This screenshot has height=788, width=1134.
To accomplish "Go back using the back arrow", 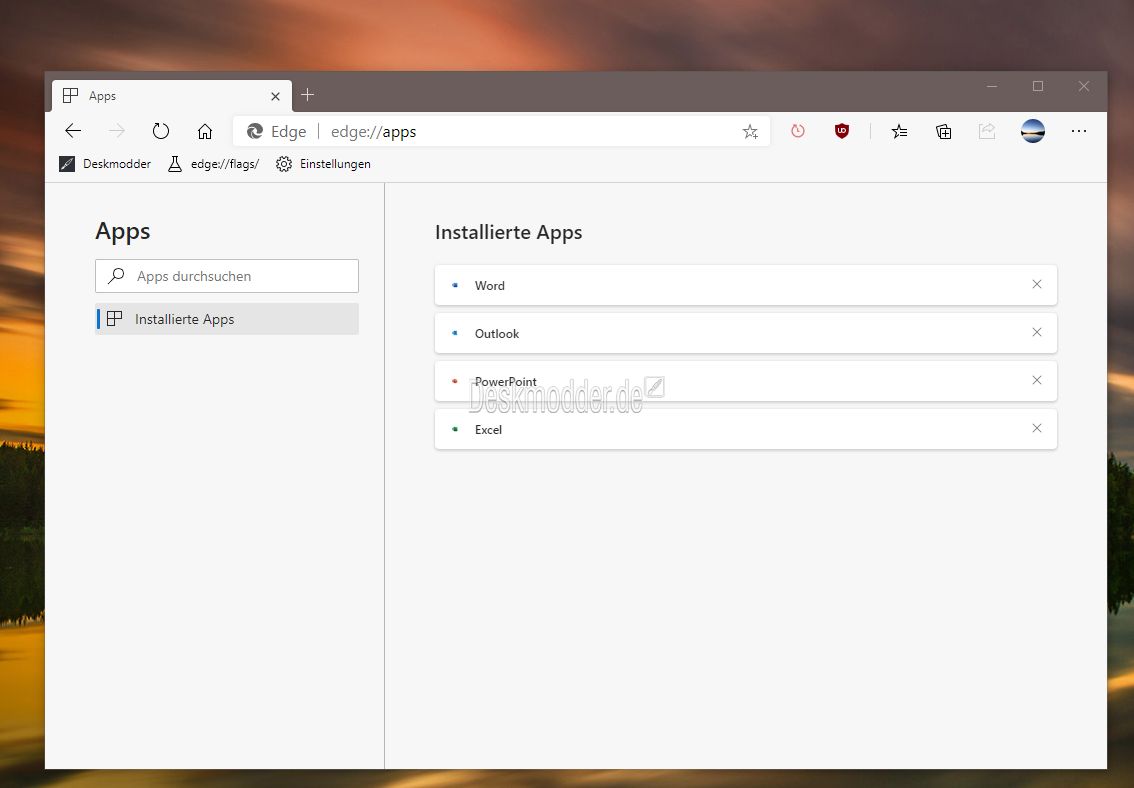I will coord(73,131).
